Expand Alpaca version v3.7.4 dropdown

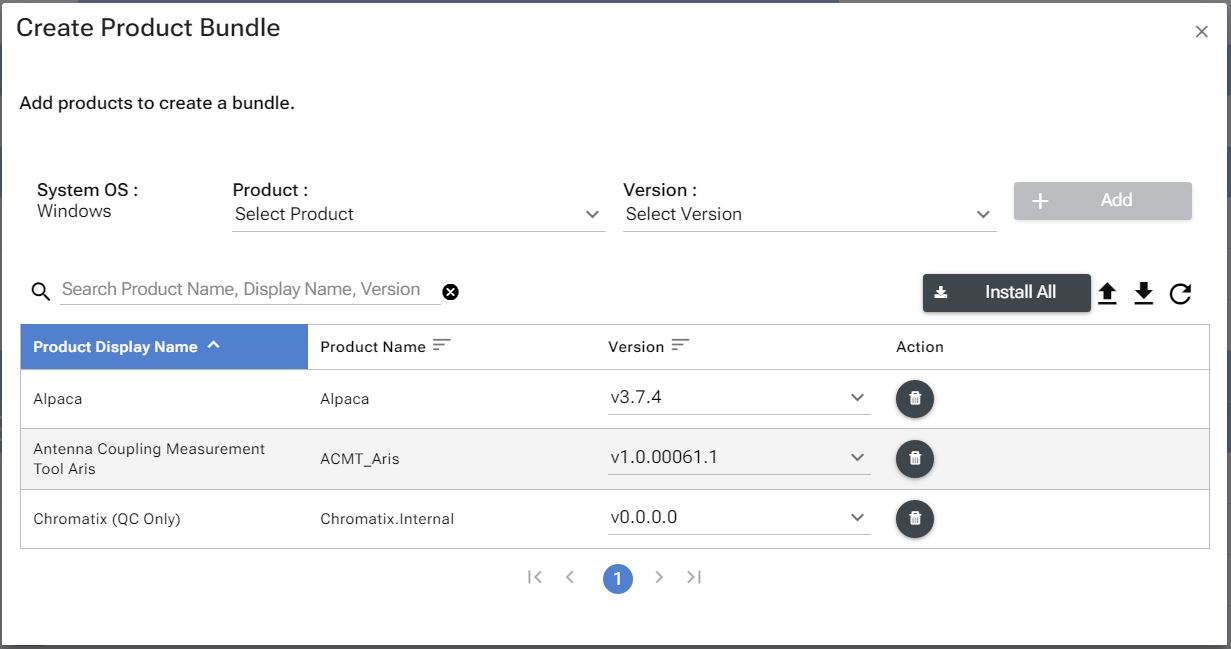tap(738, 398)
